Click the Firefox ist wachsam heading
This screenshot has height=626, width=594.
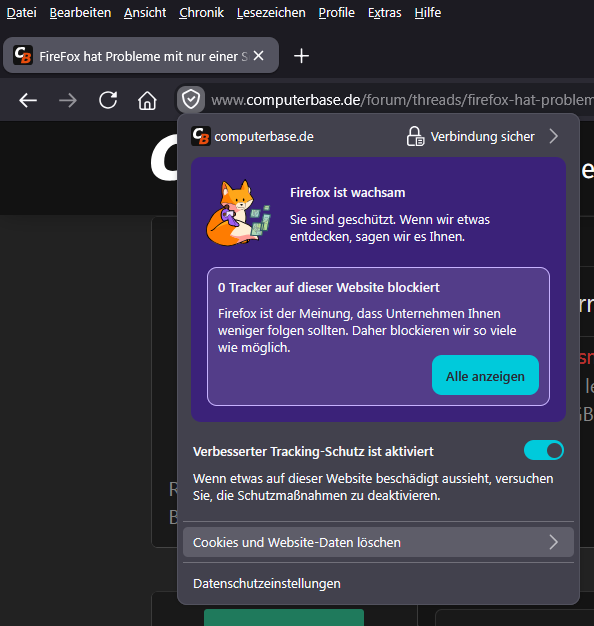click(x=347, y=193)
